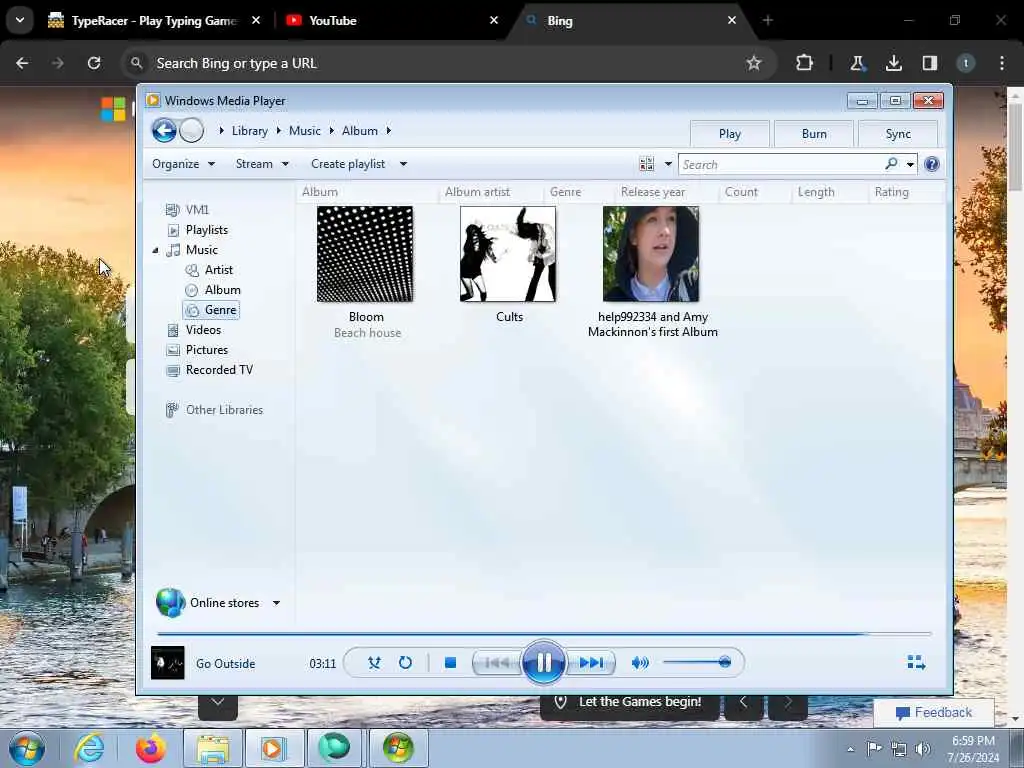
Task: Adjust the volume slider knob
Action: (x=724, y=662)
